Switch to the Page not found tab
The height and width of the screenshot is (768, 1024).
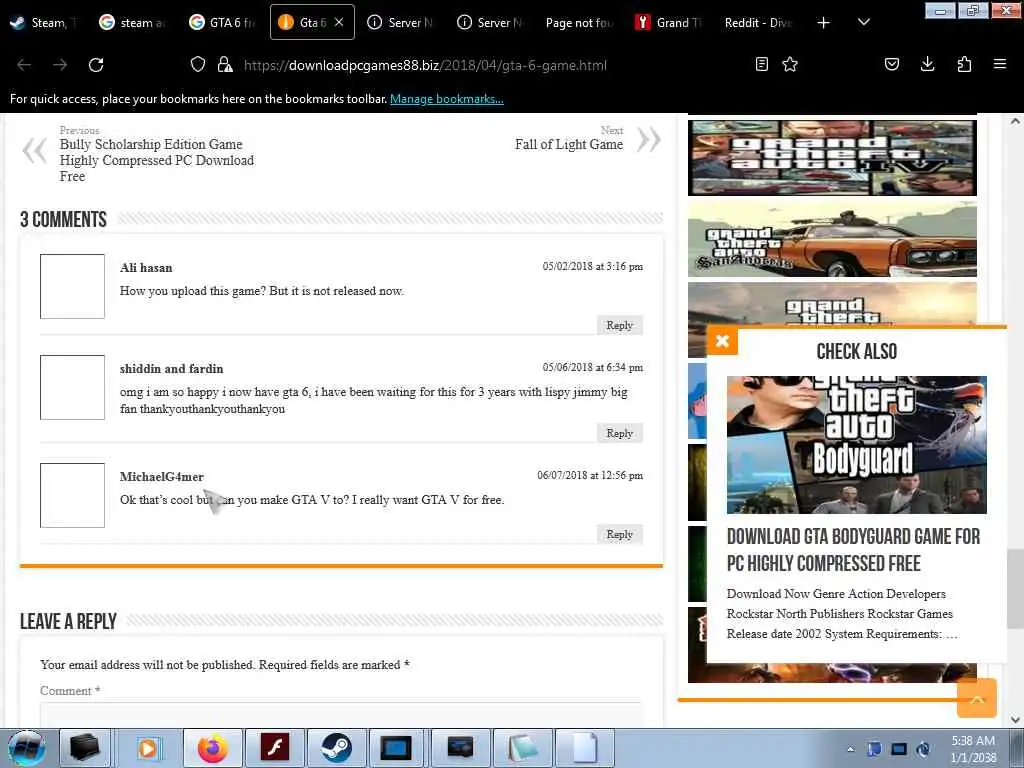[x=580, y=22]
